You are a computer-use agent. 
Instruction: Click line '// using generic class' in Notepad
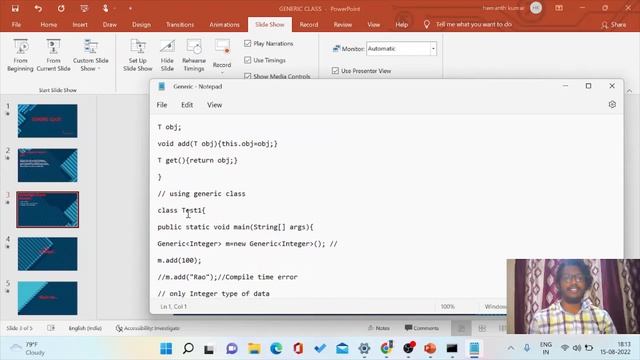pyautogui.click(x=202, y=193)
